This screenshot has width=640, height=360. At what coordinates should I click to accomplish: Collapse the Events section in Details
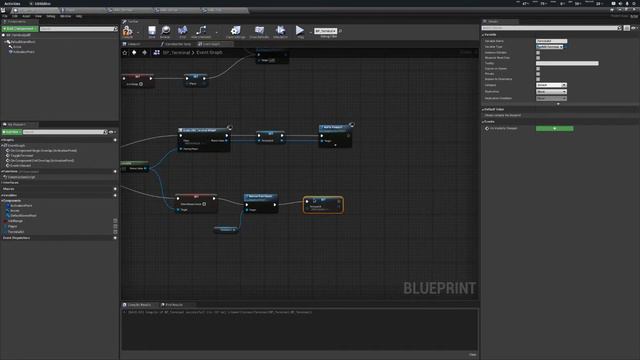tap(483, 122)
